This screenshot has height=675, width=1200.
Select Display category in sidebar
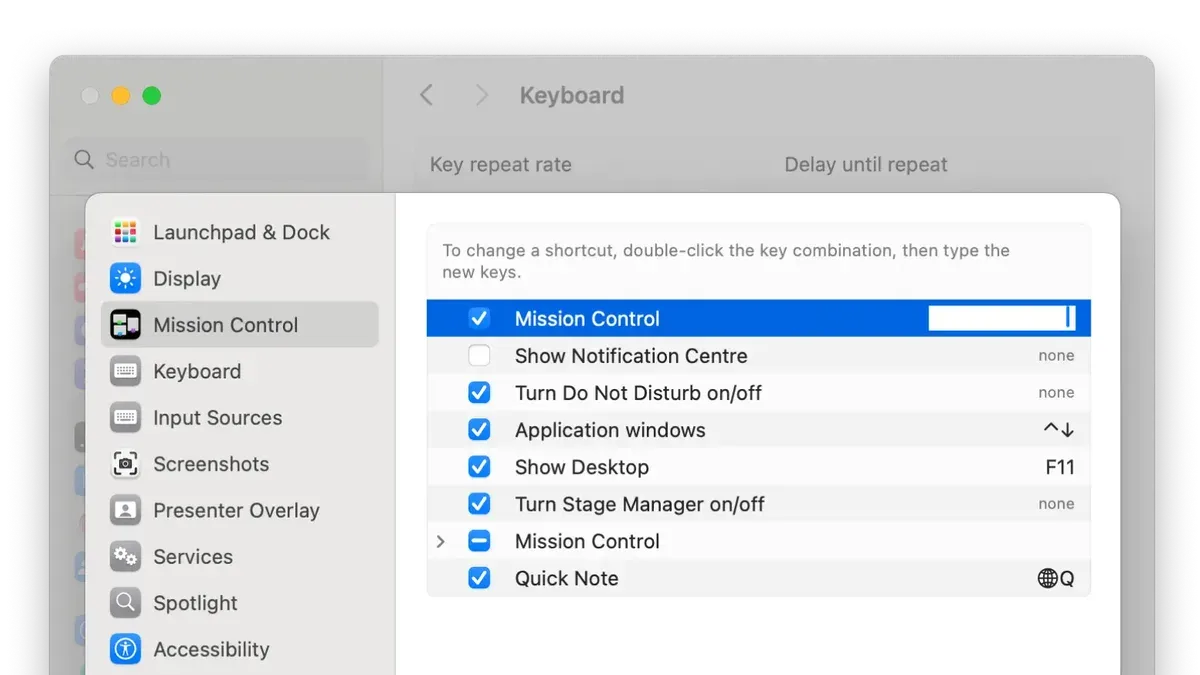pos(240,278)
